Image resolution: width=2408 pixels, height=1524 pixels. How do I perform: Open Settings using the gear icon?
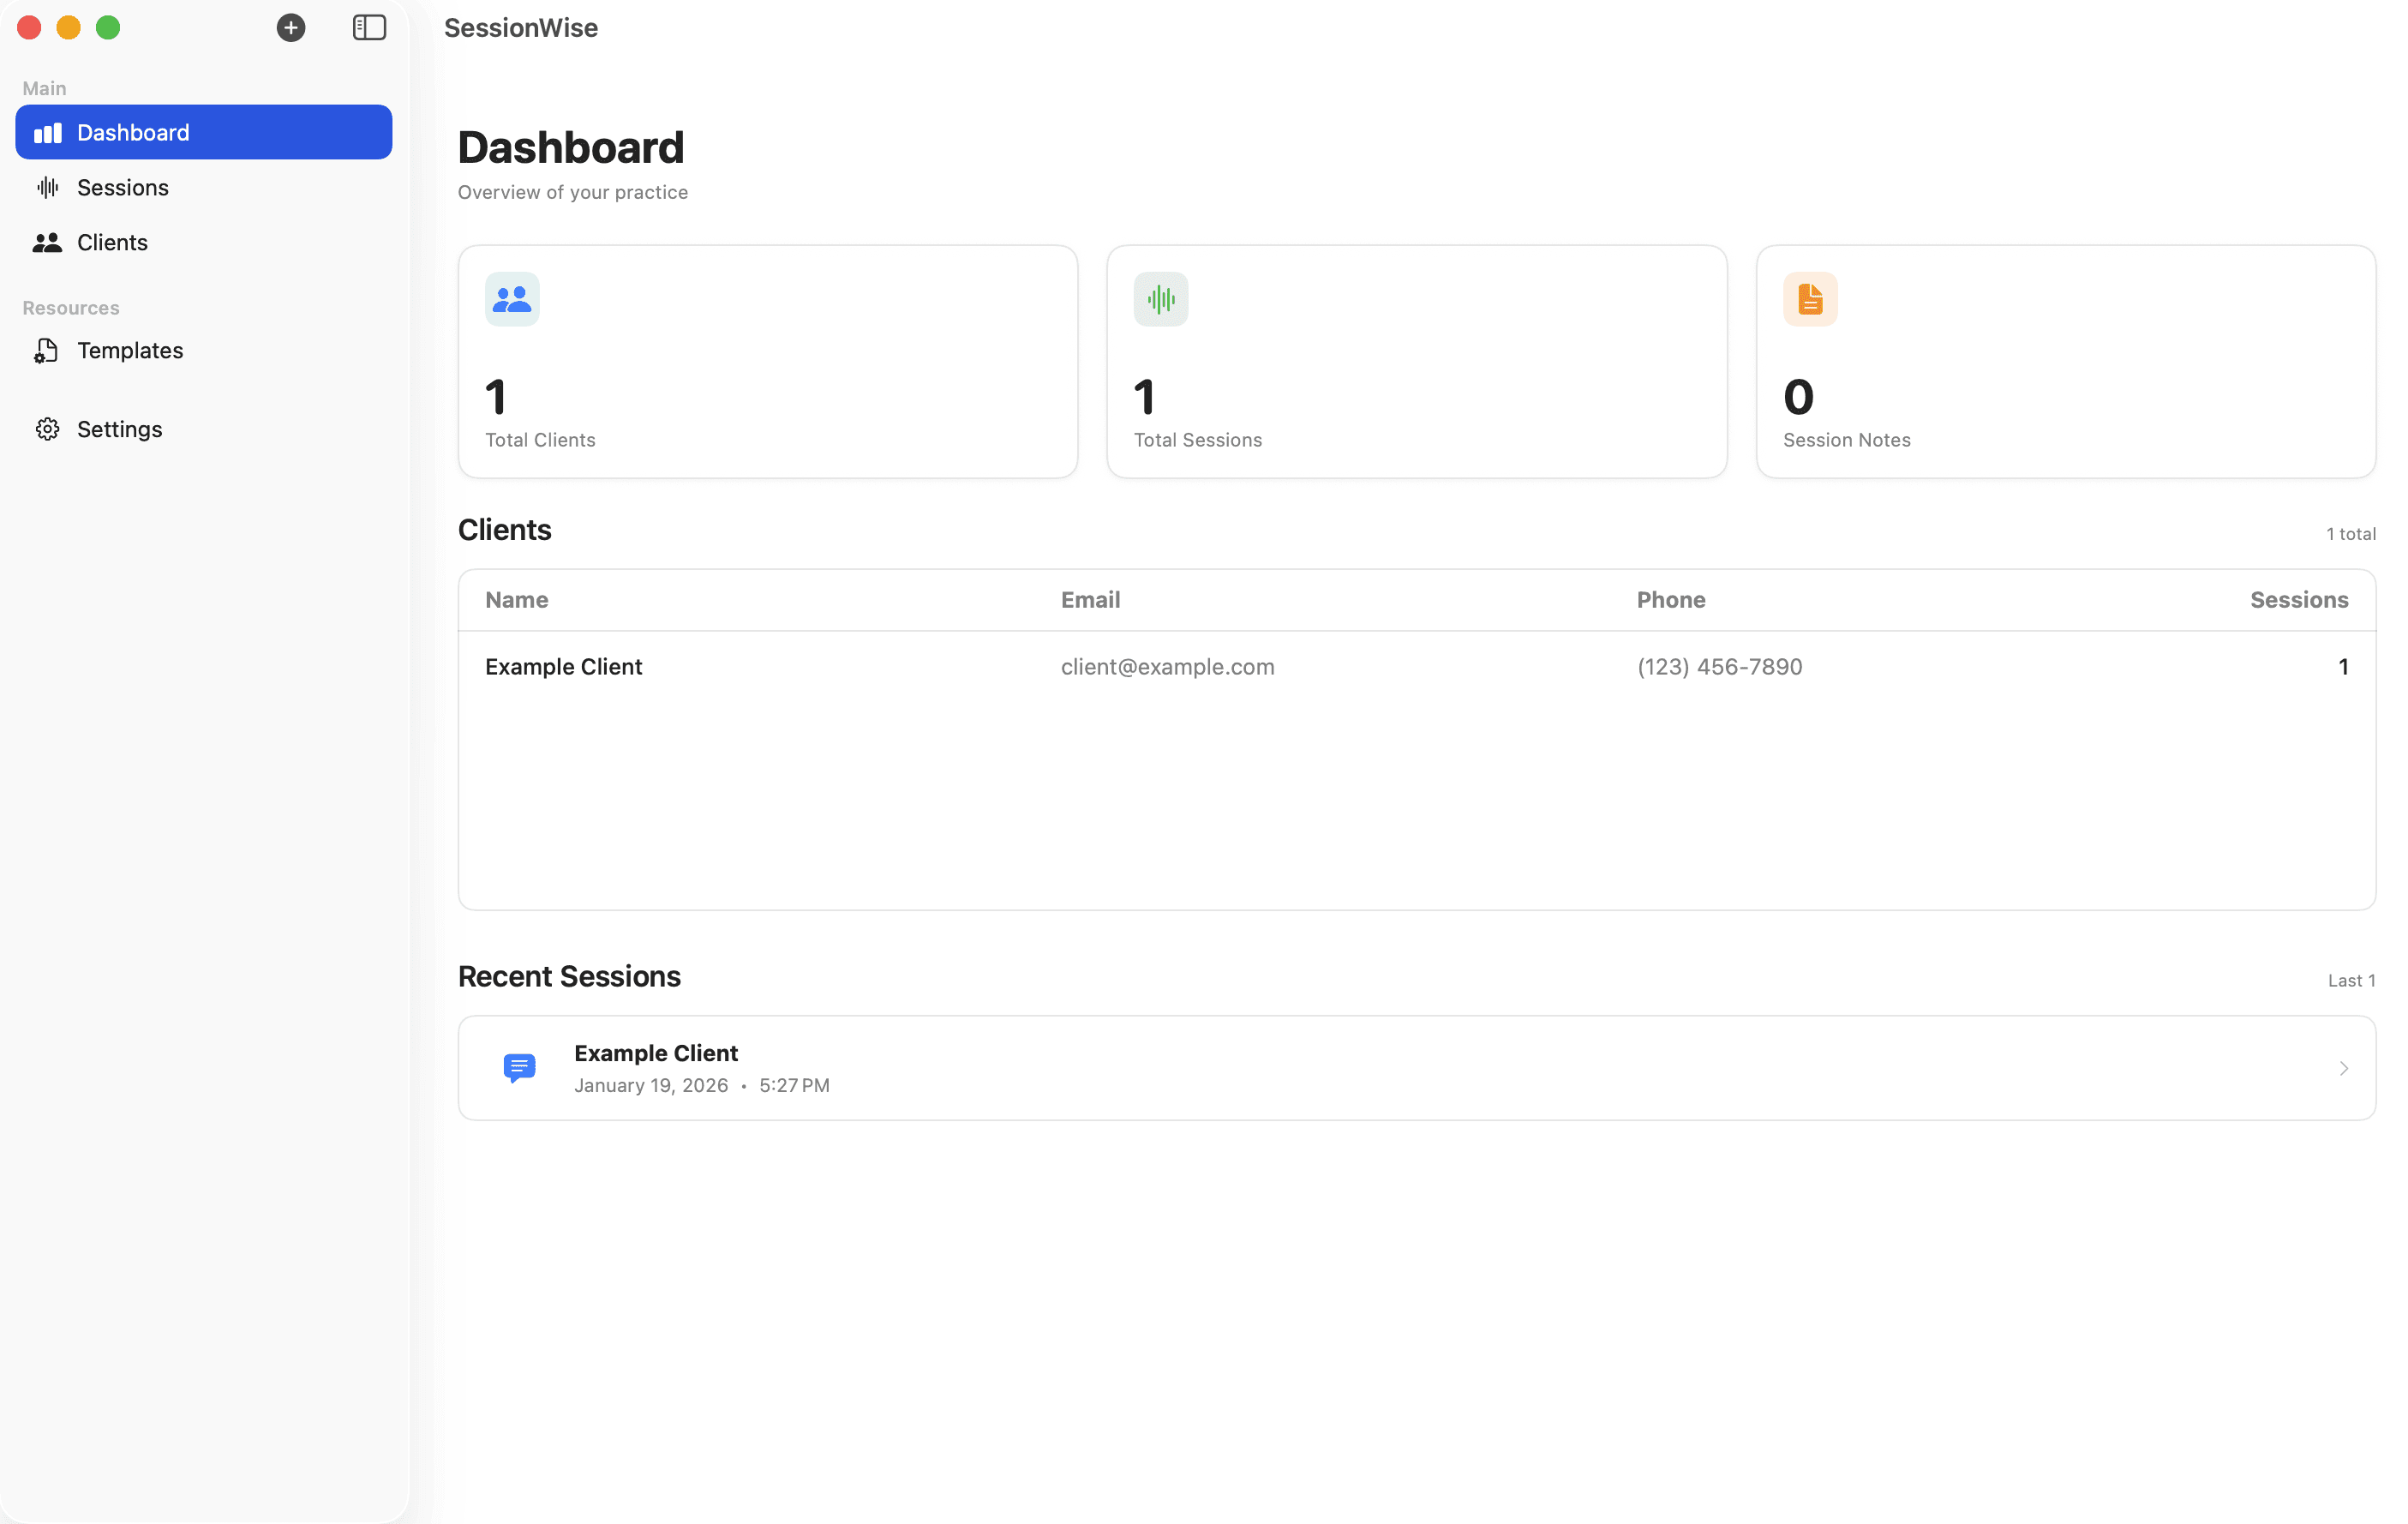(x=46, y=428)
